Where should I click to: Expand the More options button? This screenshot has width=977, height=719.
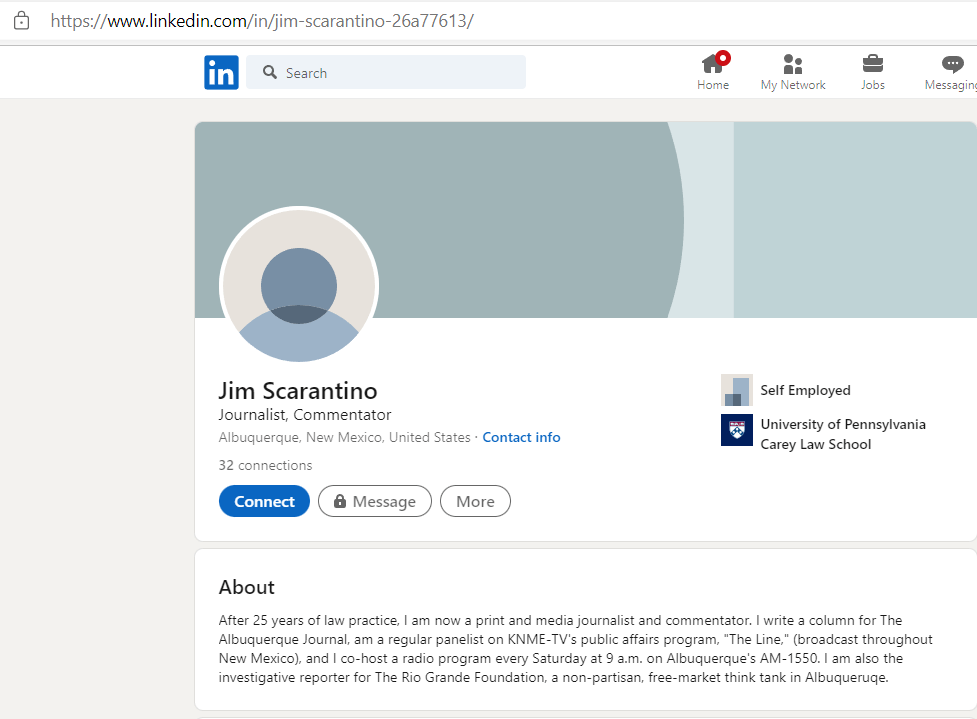point(475,502)
